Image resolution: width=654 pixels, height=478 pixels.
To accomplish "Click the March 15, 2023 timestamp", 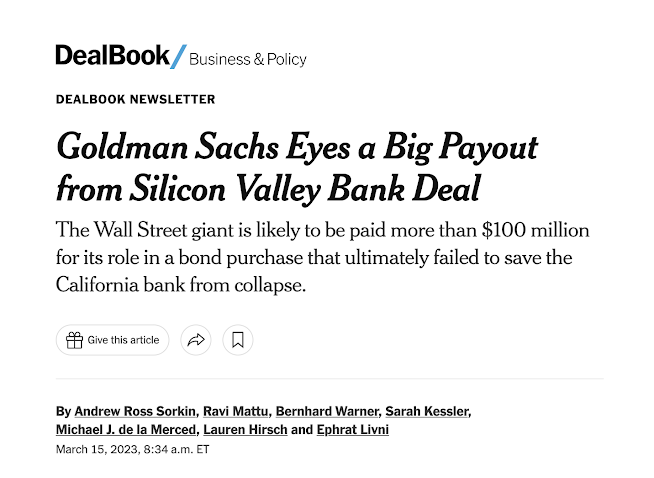I will (133, 449).
